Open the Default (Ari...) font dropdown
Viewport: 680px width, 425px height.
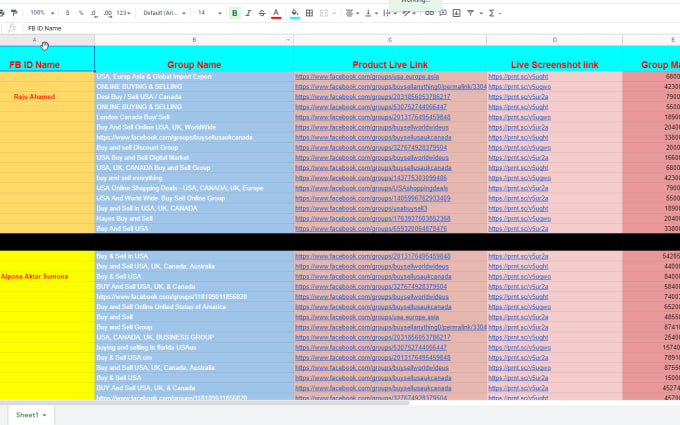pyautogui.click(x=164, y=13)
